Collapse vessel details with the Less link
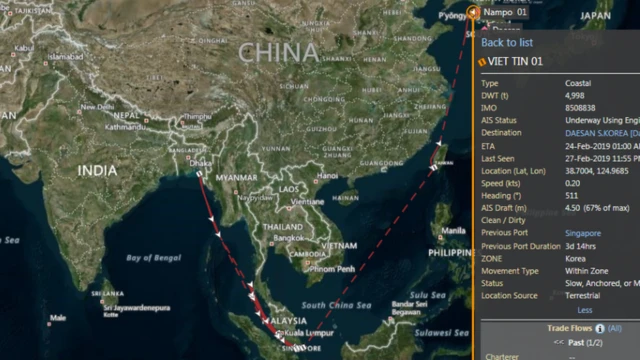This screenshot has width=640, height=360. [584, 310]
